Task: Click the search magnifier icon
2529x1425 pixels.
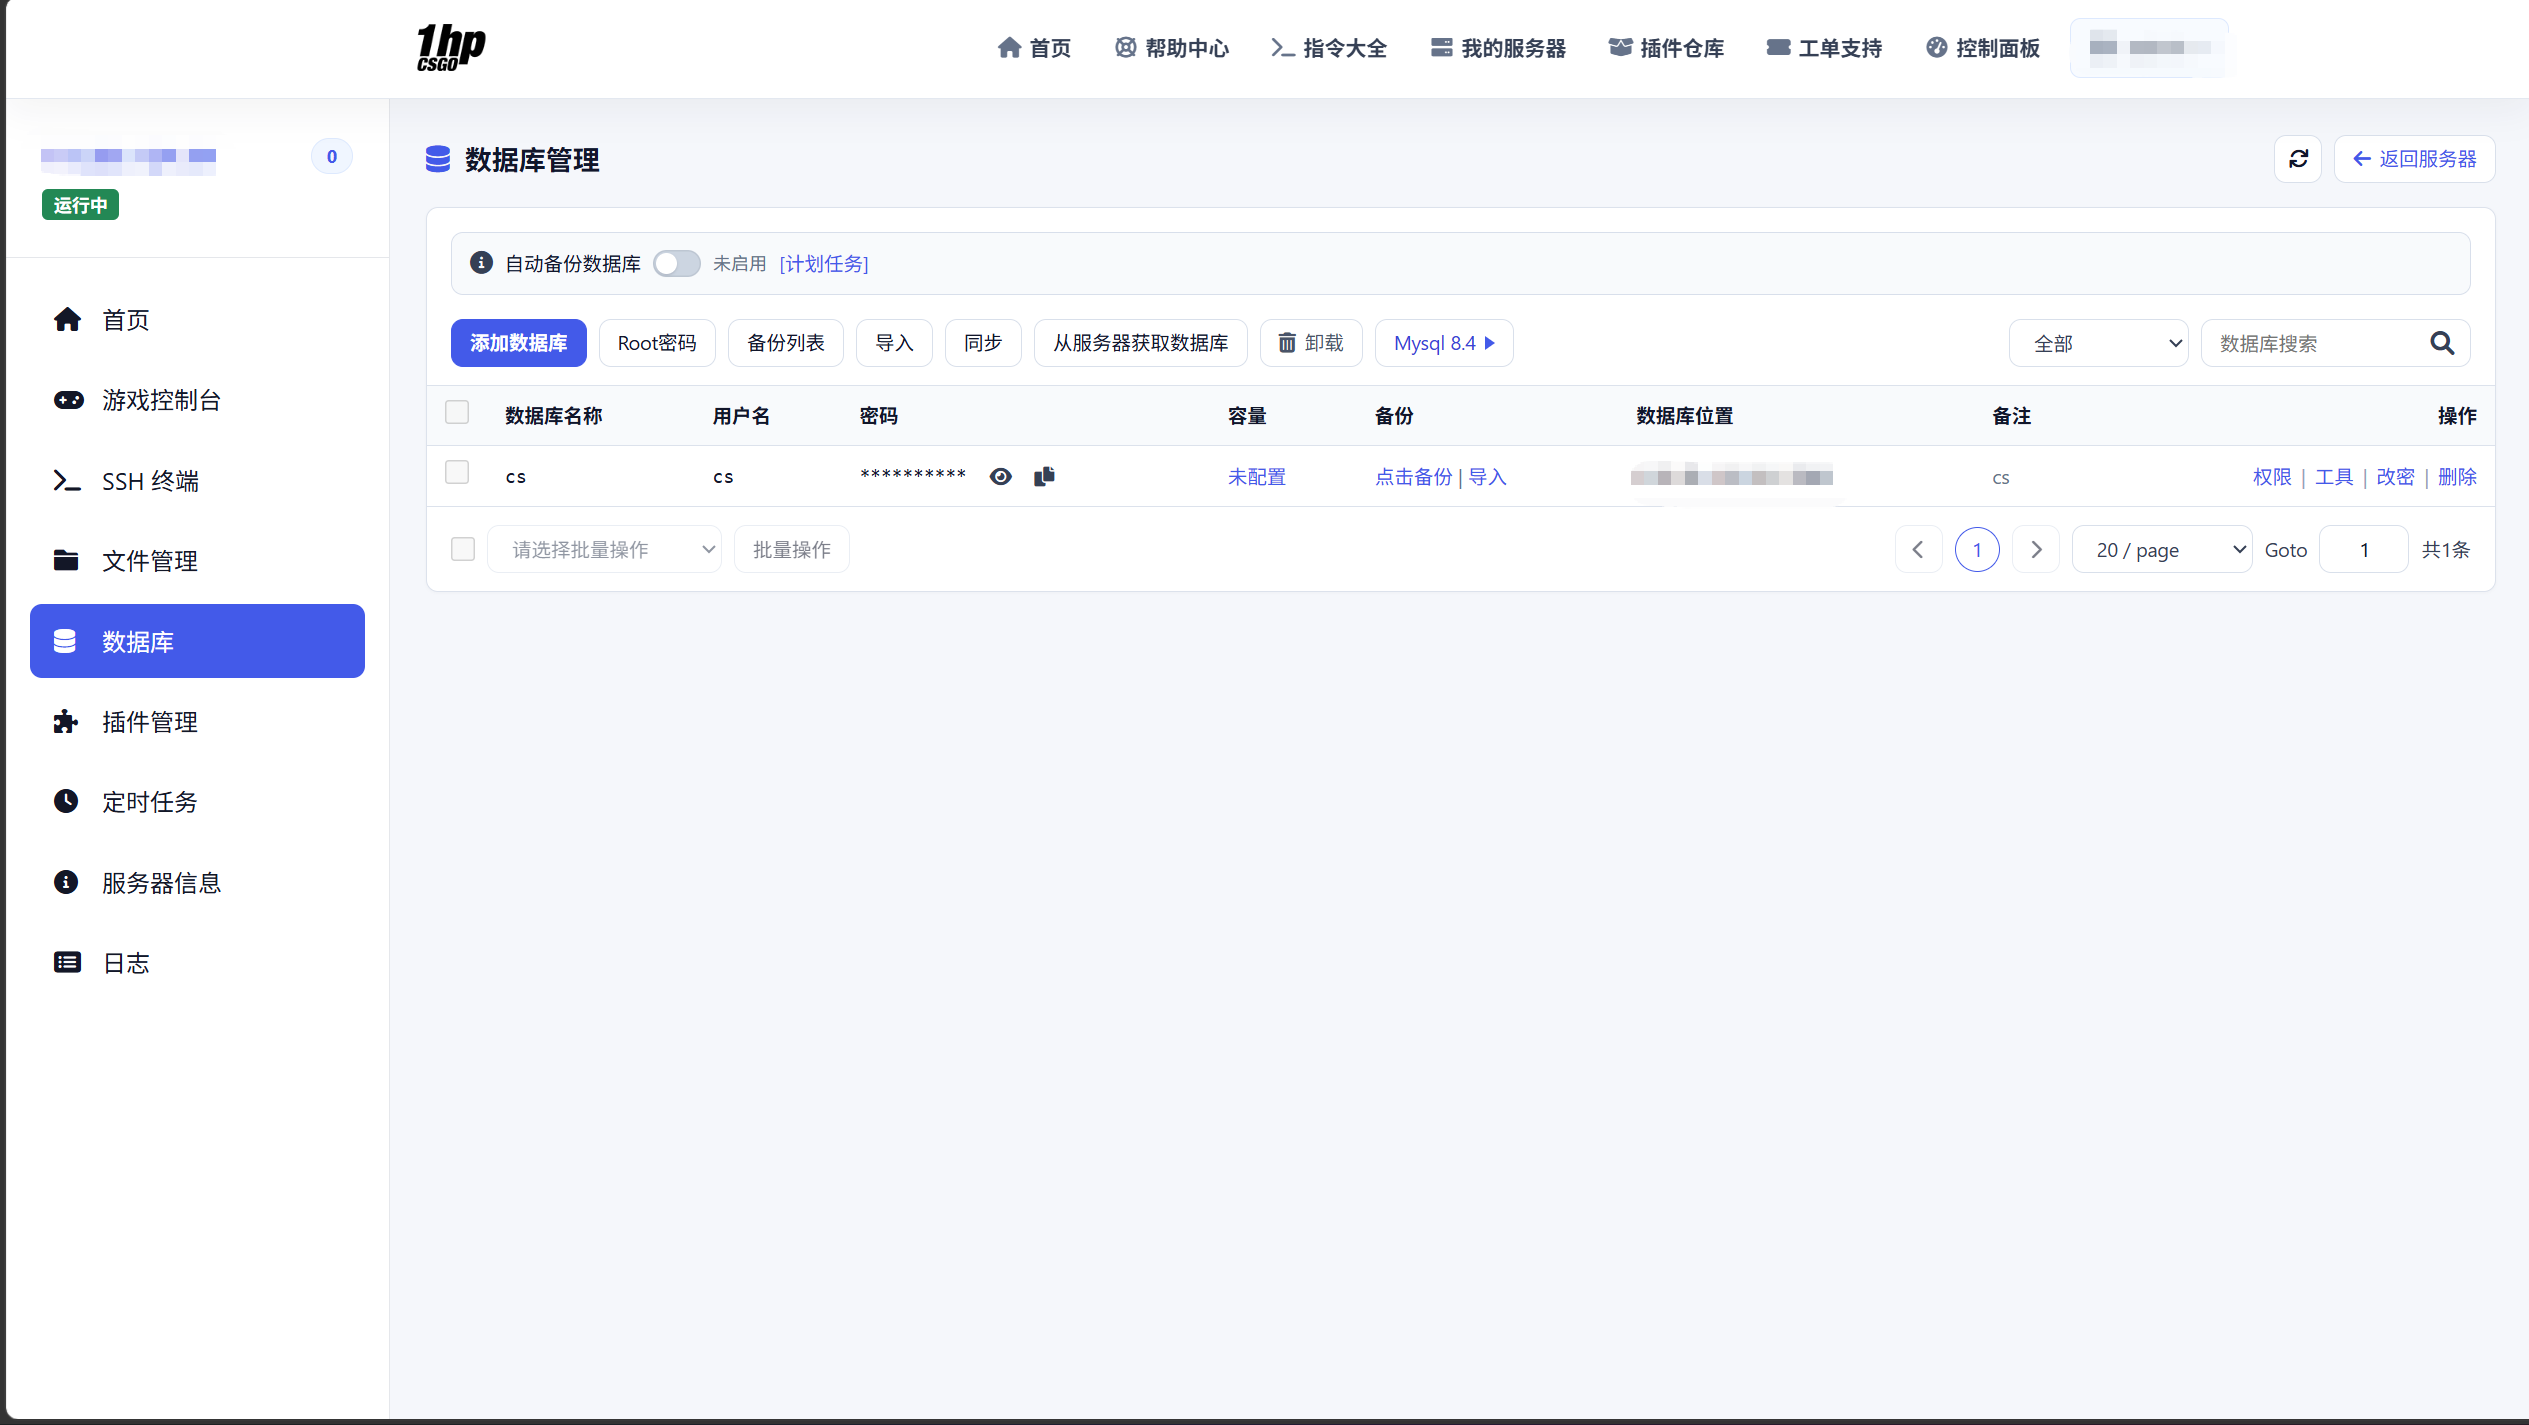Action: click(2442, 343)
